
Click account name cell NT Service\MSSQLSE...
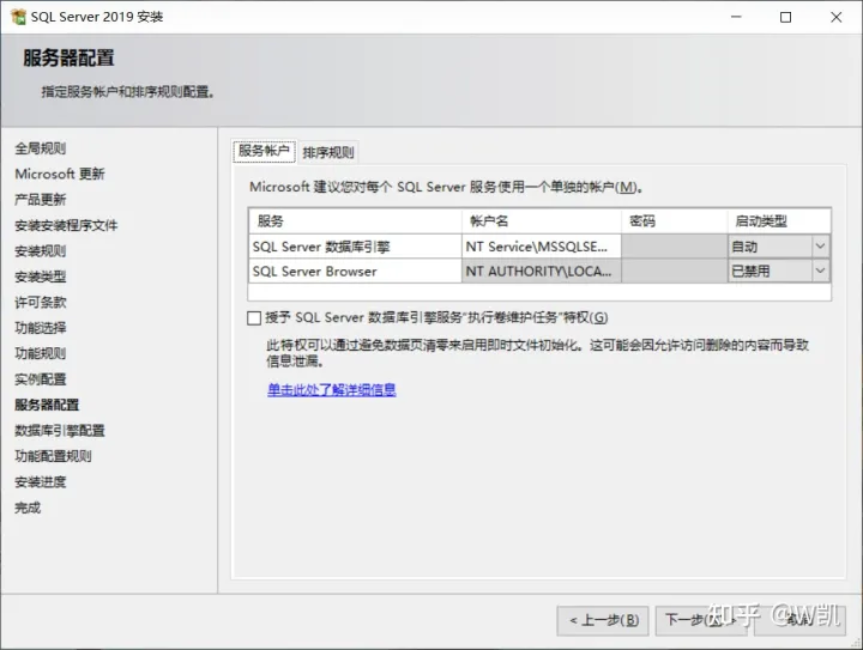542,247
